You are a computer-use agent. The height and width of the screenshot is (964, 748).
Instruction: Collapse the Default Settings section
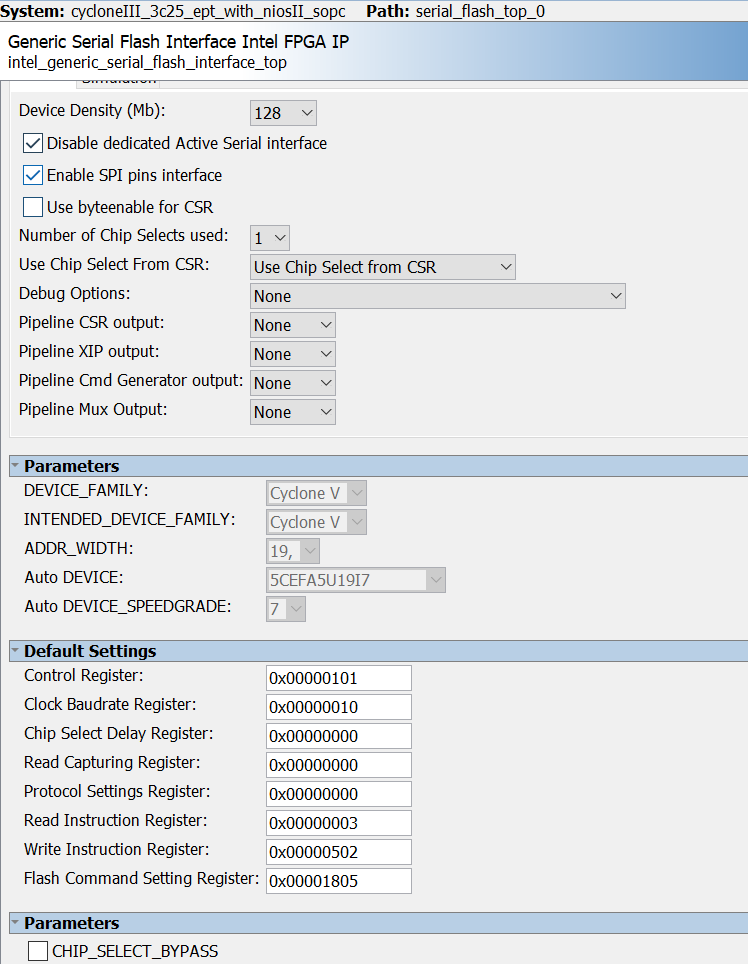tap(14, 651)
